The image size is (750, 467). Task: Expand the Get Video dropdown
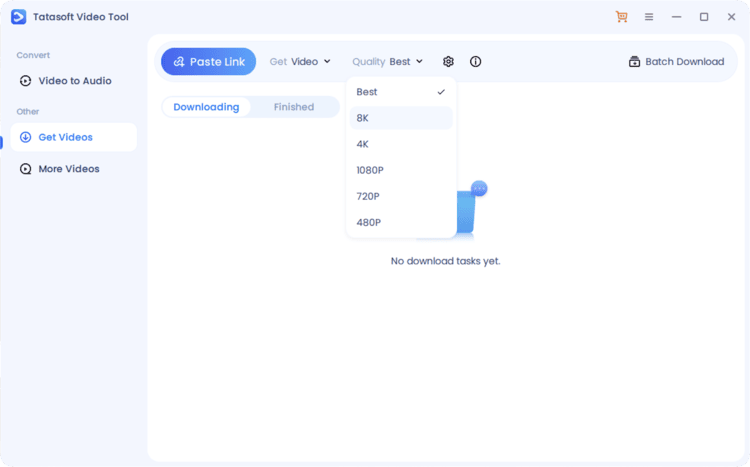[300, 62]
